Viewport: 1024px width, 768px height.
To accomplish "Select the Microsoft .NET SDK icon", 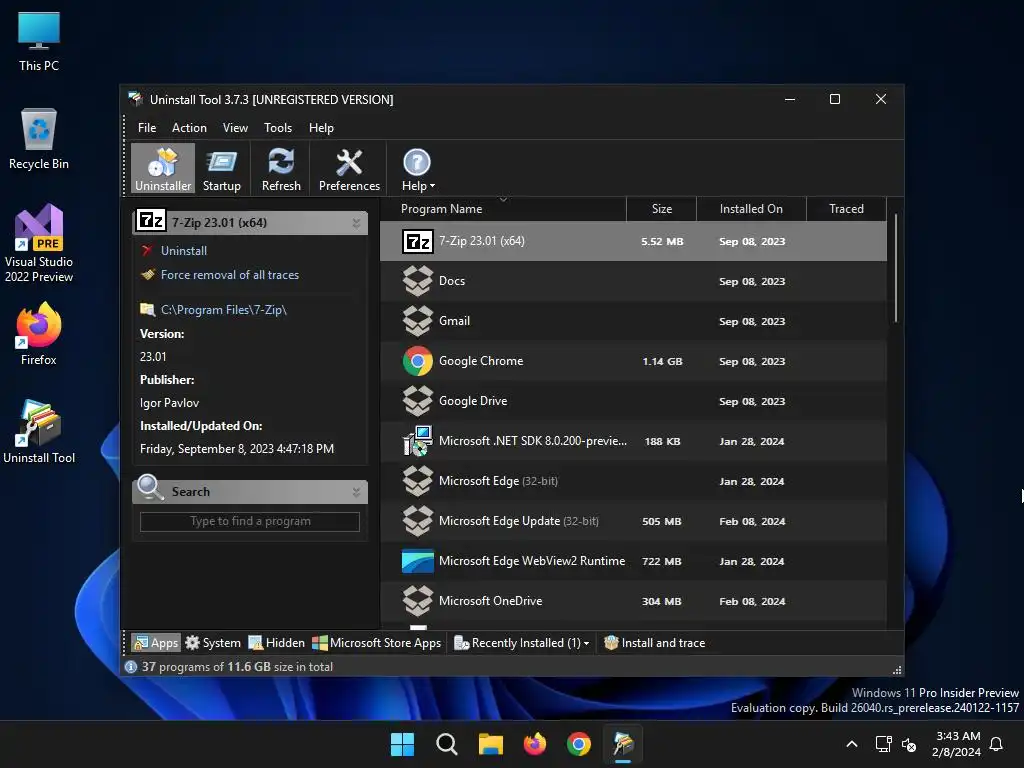I will (x=417, y=441).
